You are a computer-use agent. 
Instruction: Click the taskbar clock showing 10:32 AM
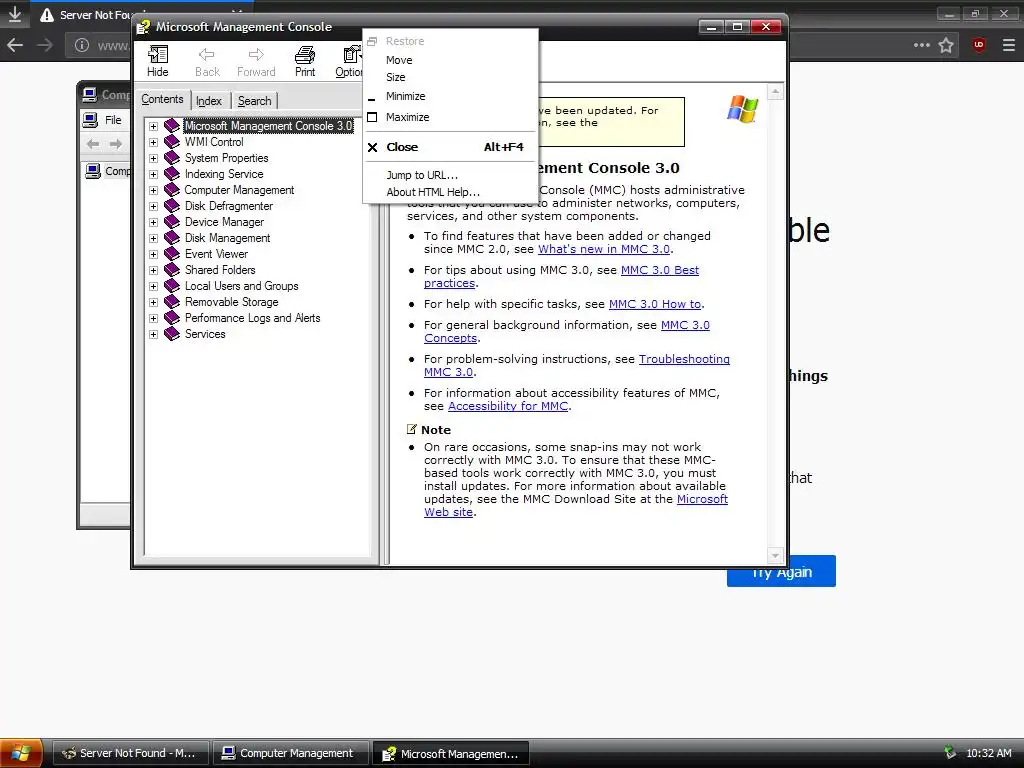click(988, 753)
